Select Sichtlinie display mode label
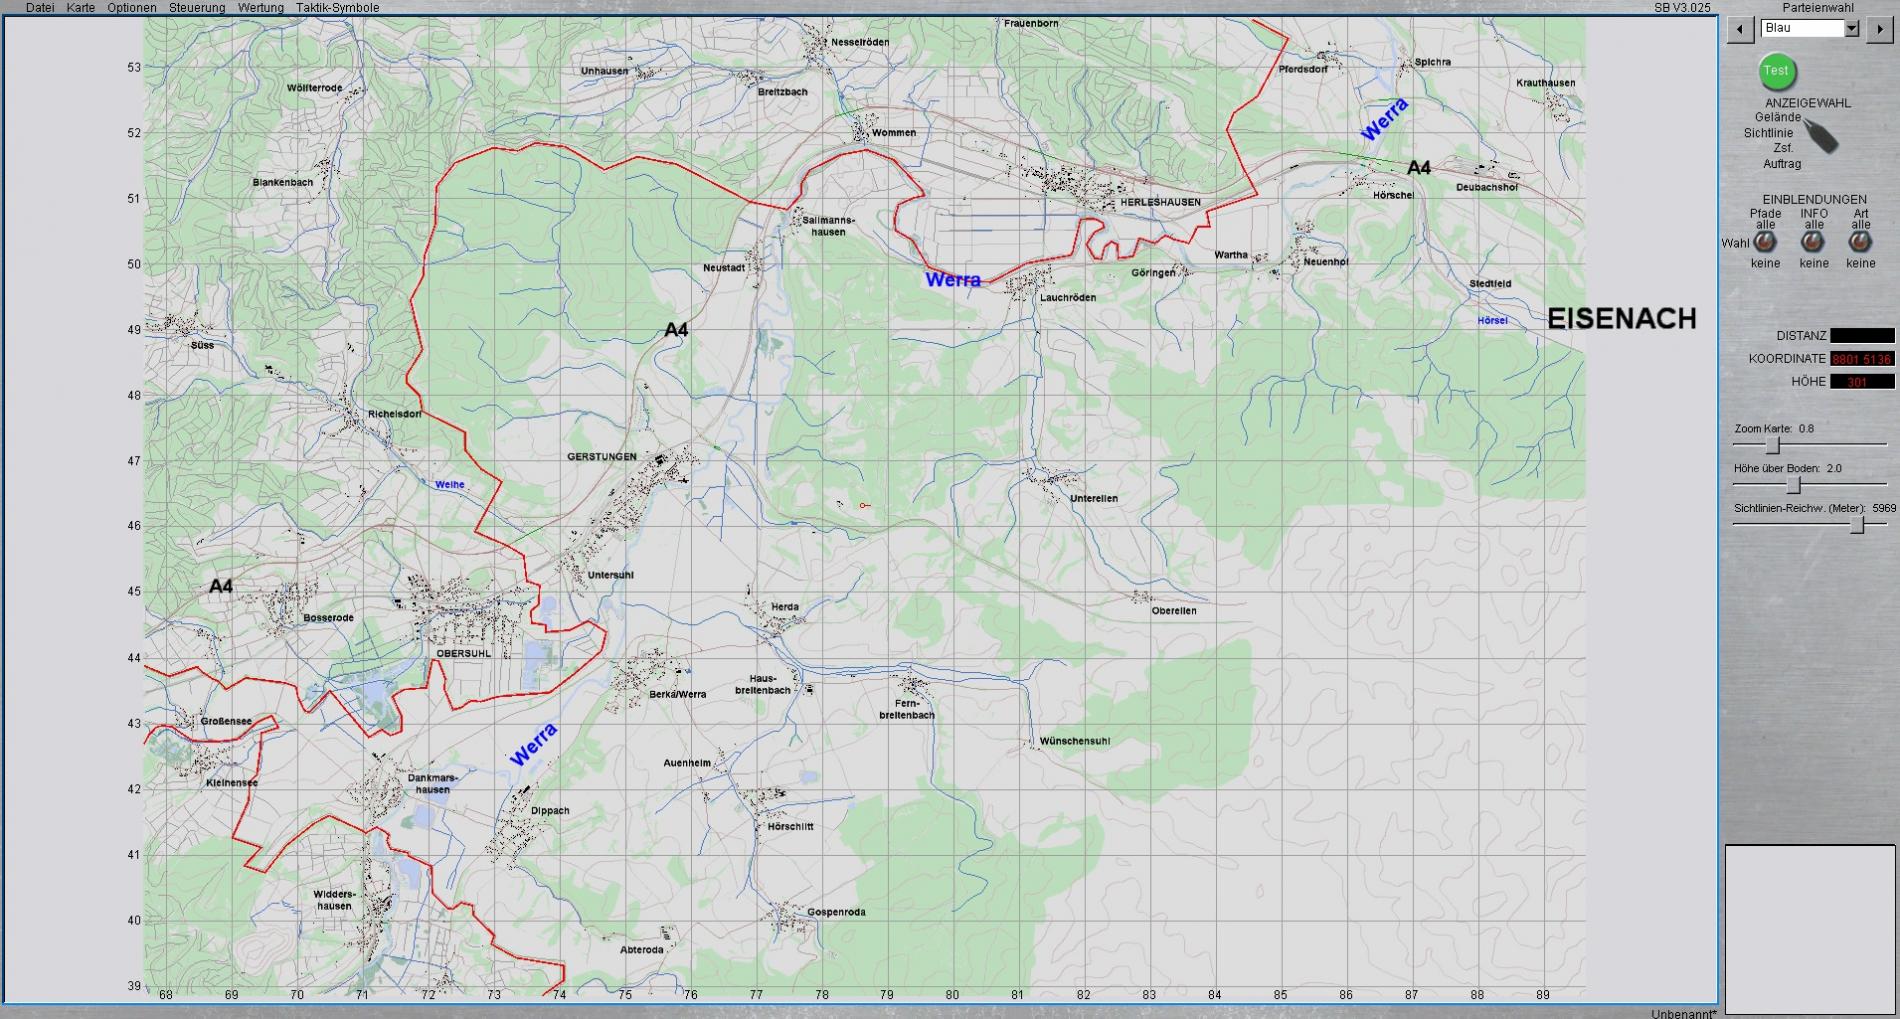 point(1768,133)
